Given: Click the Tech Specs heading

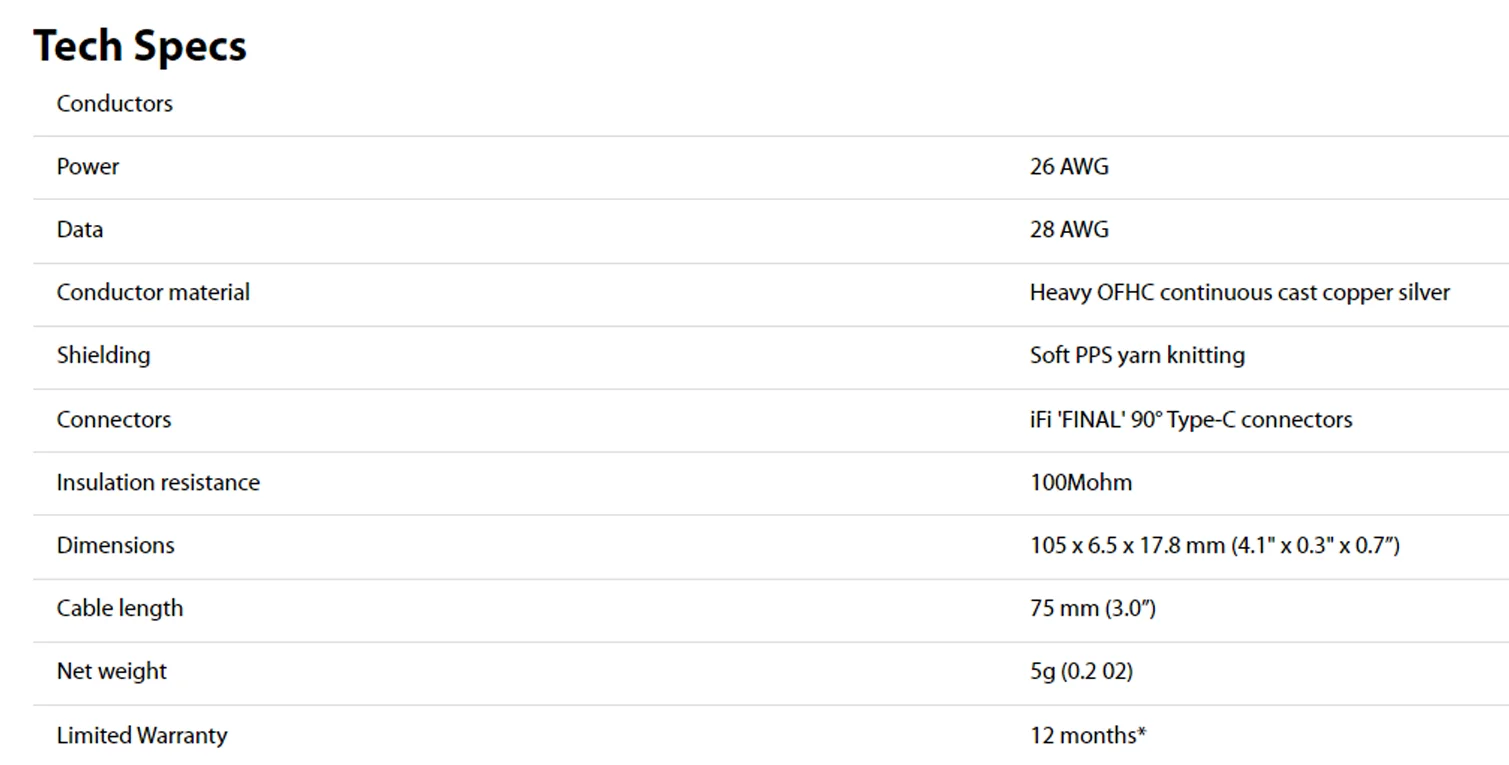Looking at the screenshot, I should [x=140, y=46].
